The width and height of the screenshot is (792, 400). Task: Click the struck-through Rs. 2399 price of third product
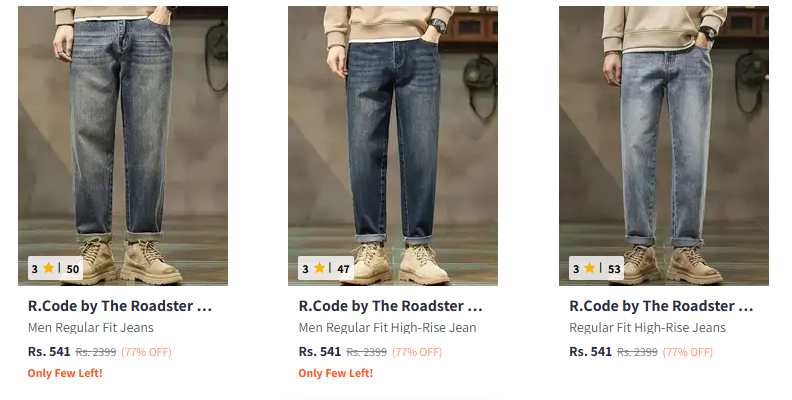(637, 352)
